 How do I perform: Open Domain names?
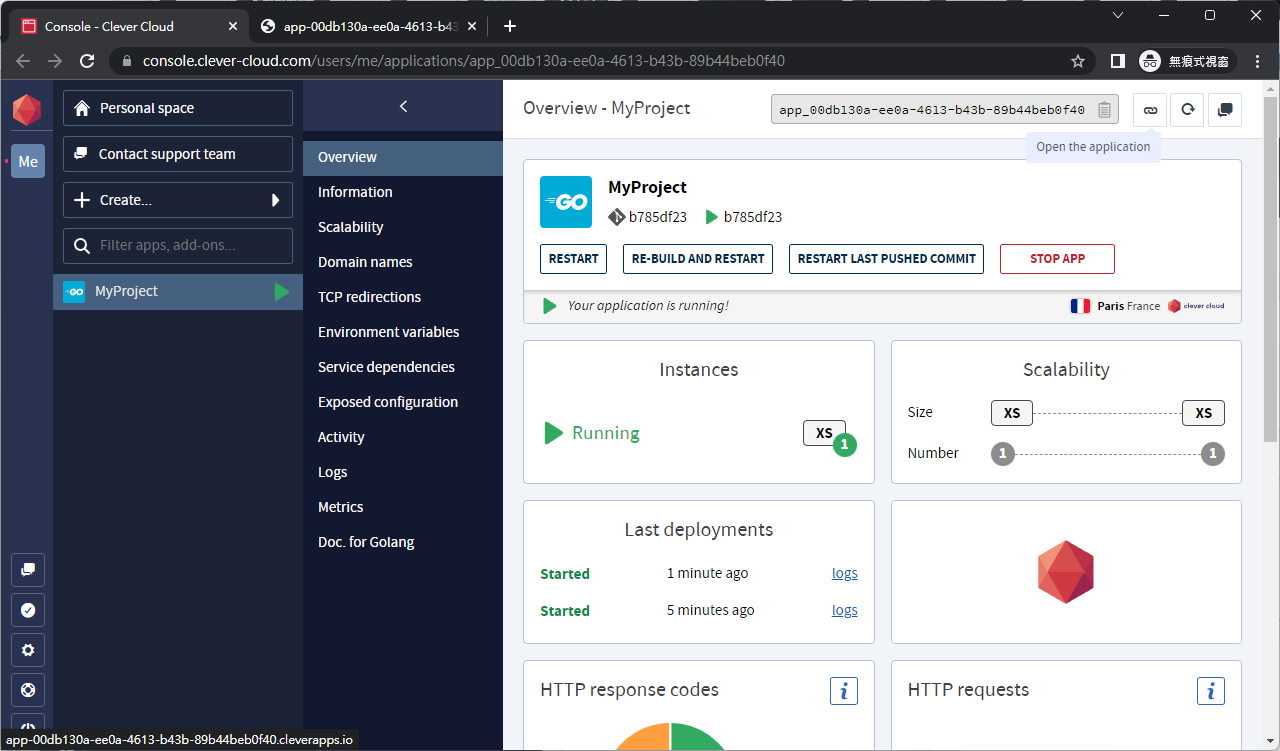coord(403,262)
